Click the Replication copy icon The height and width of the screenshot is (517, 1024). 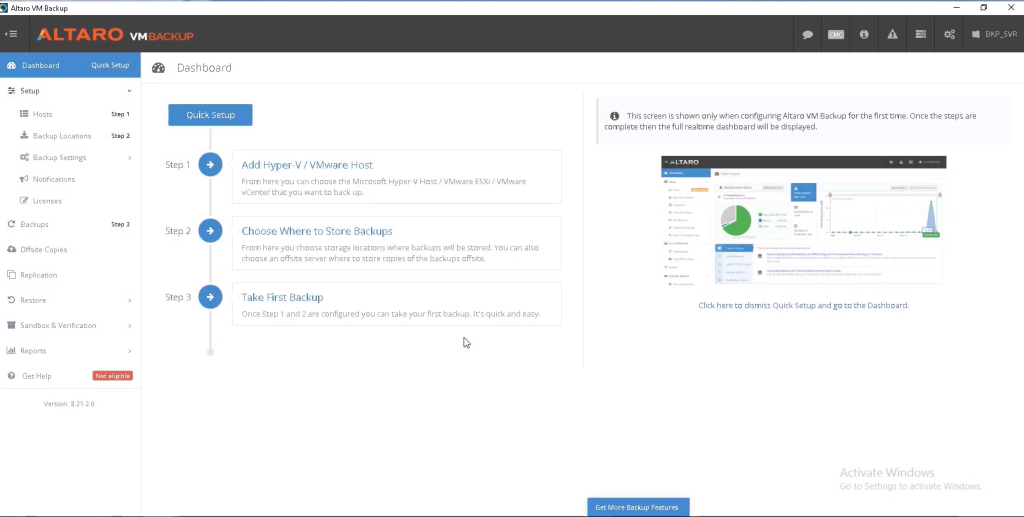click(11, 275)
